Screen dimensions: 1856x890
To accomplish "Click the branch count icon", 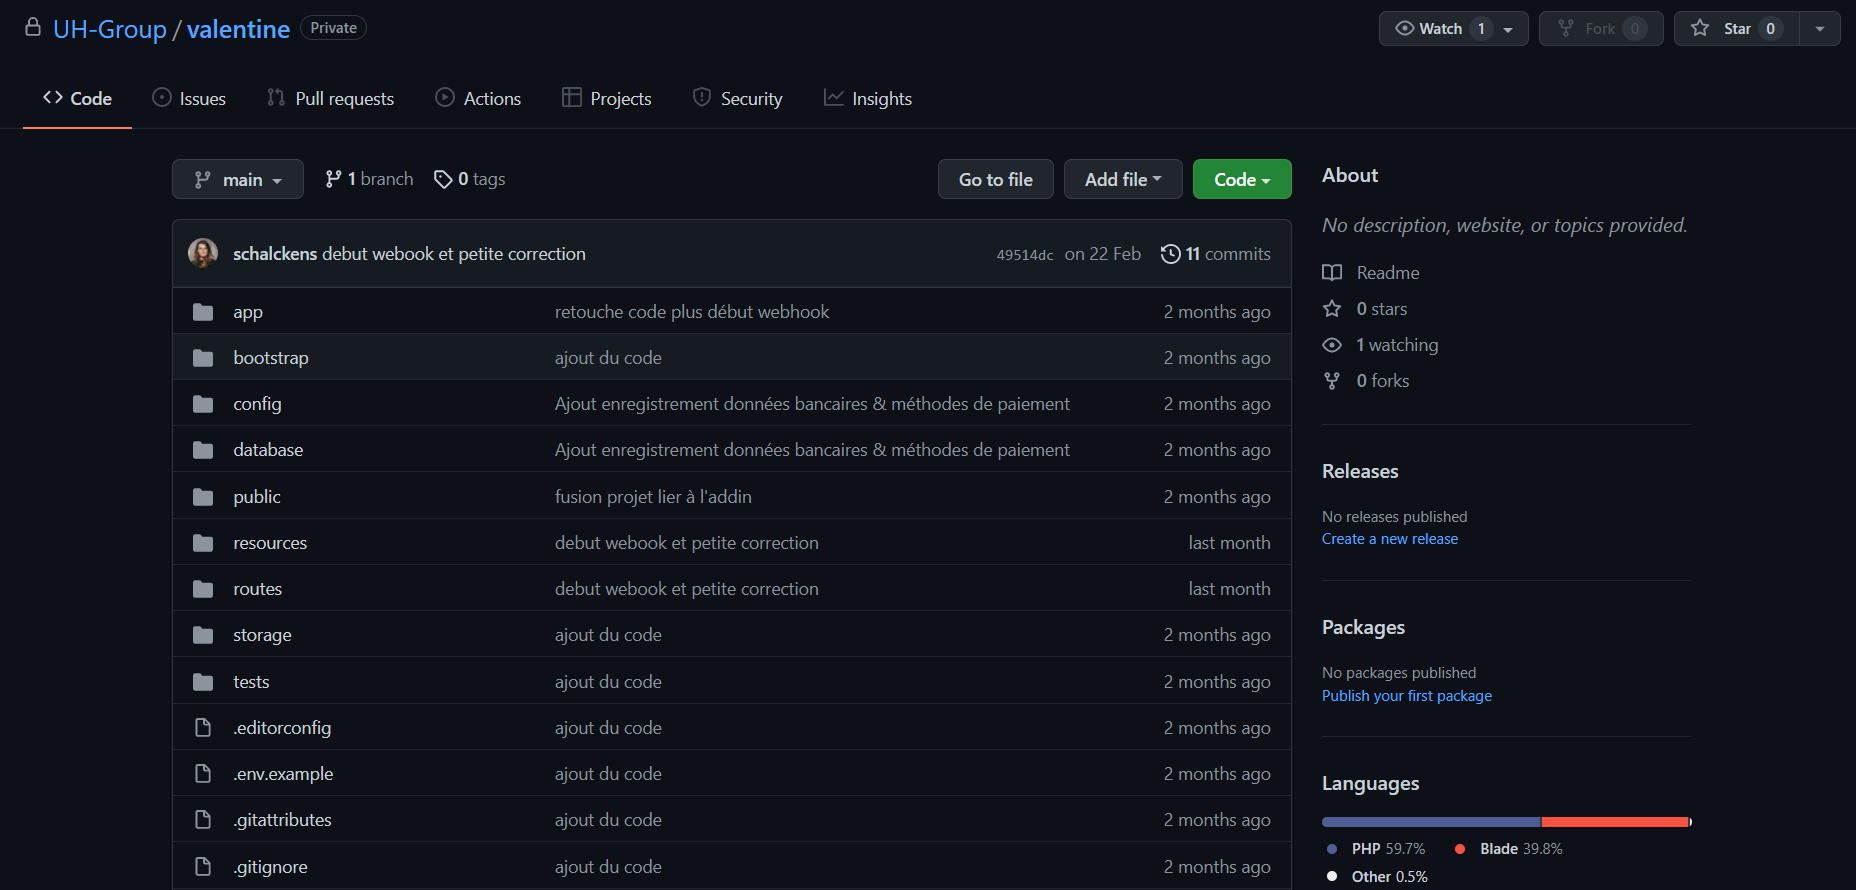I will pyautogui.click(x=333, y=179).
